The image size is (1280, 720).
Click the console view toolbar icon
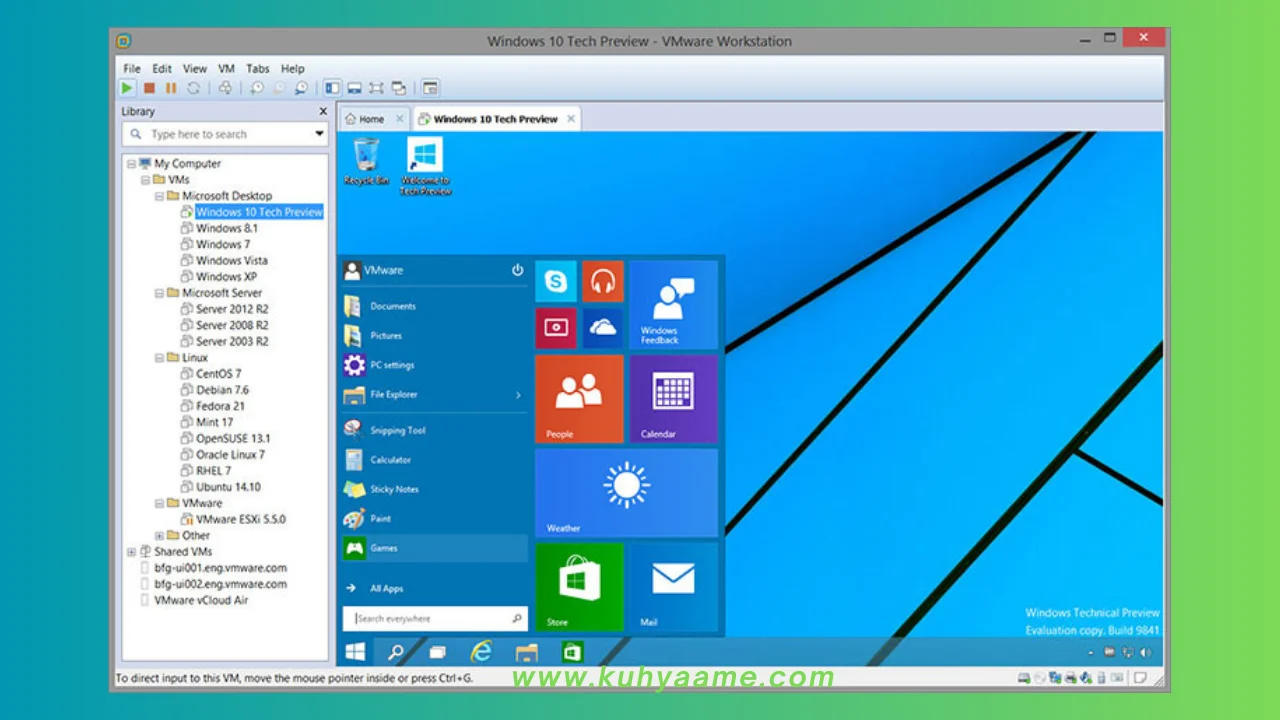pos(430,88)
